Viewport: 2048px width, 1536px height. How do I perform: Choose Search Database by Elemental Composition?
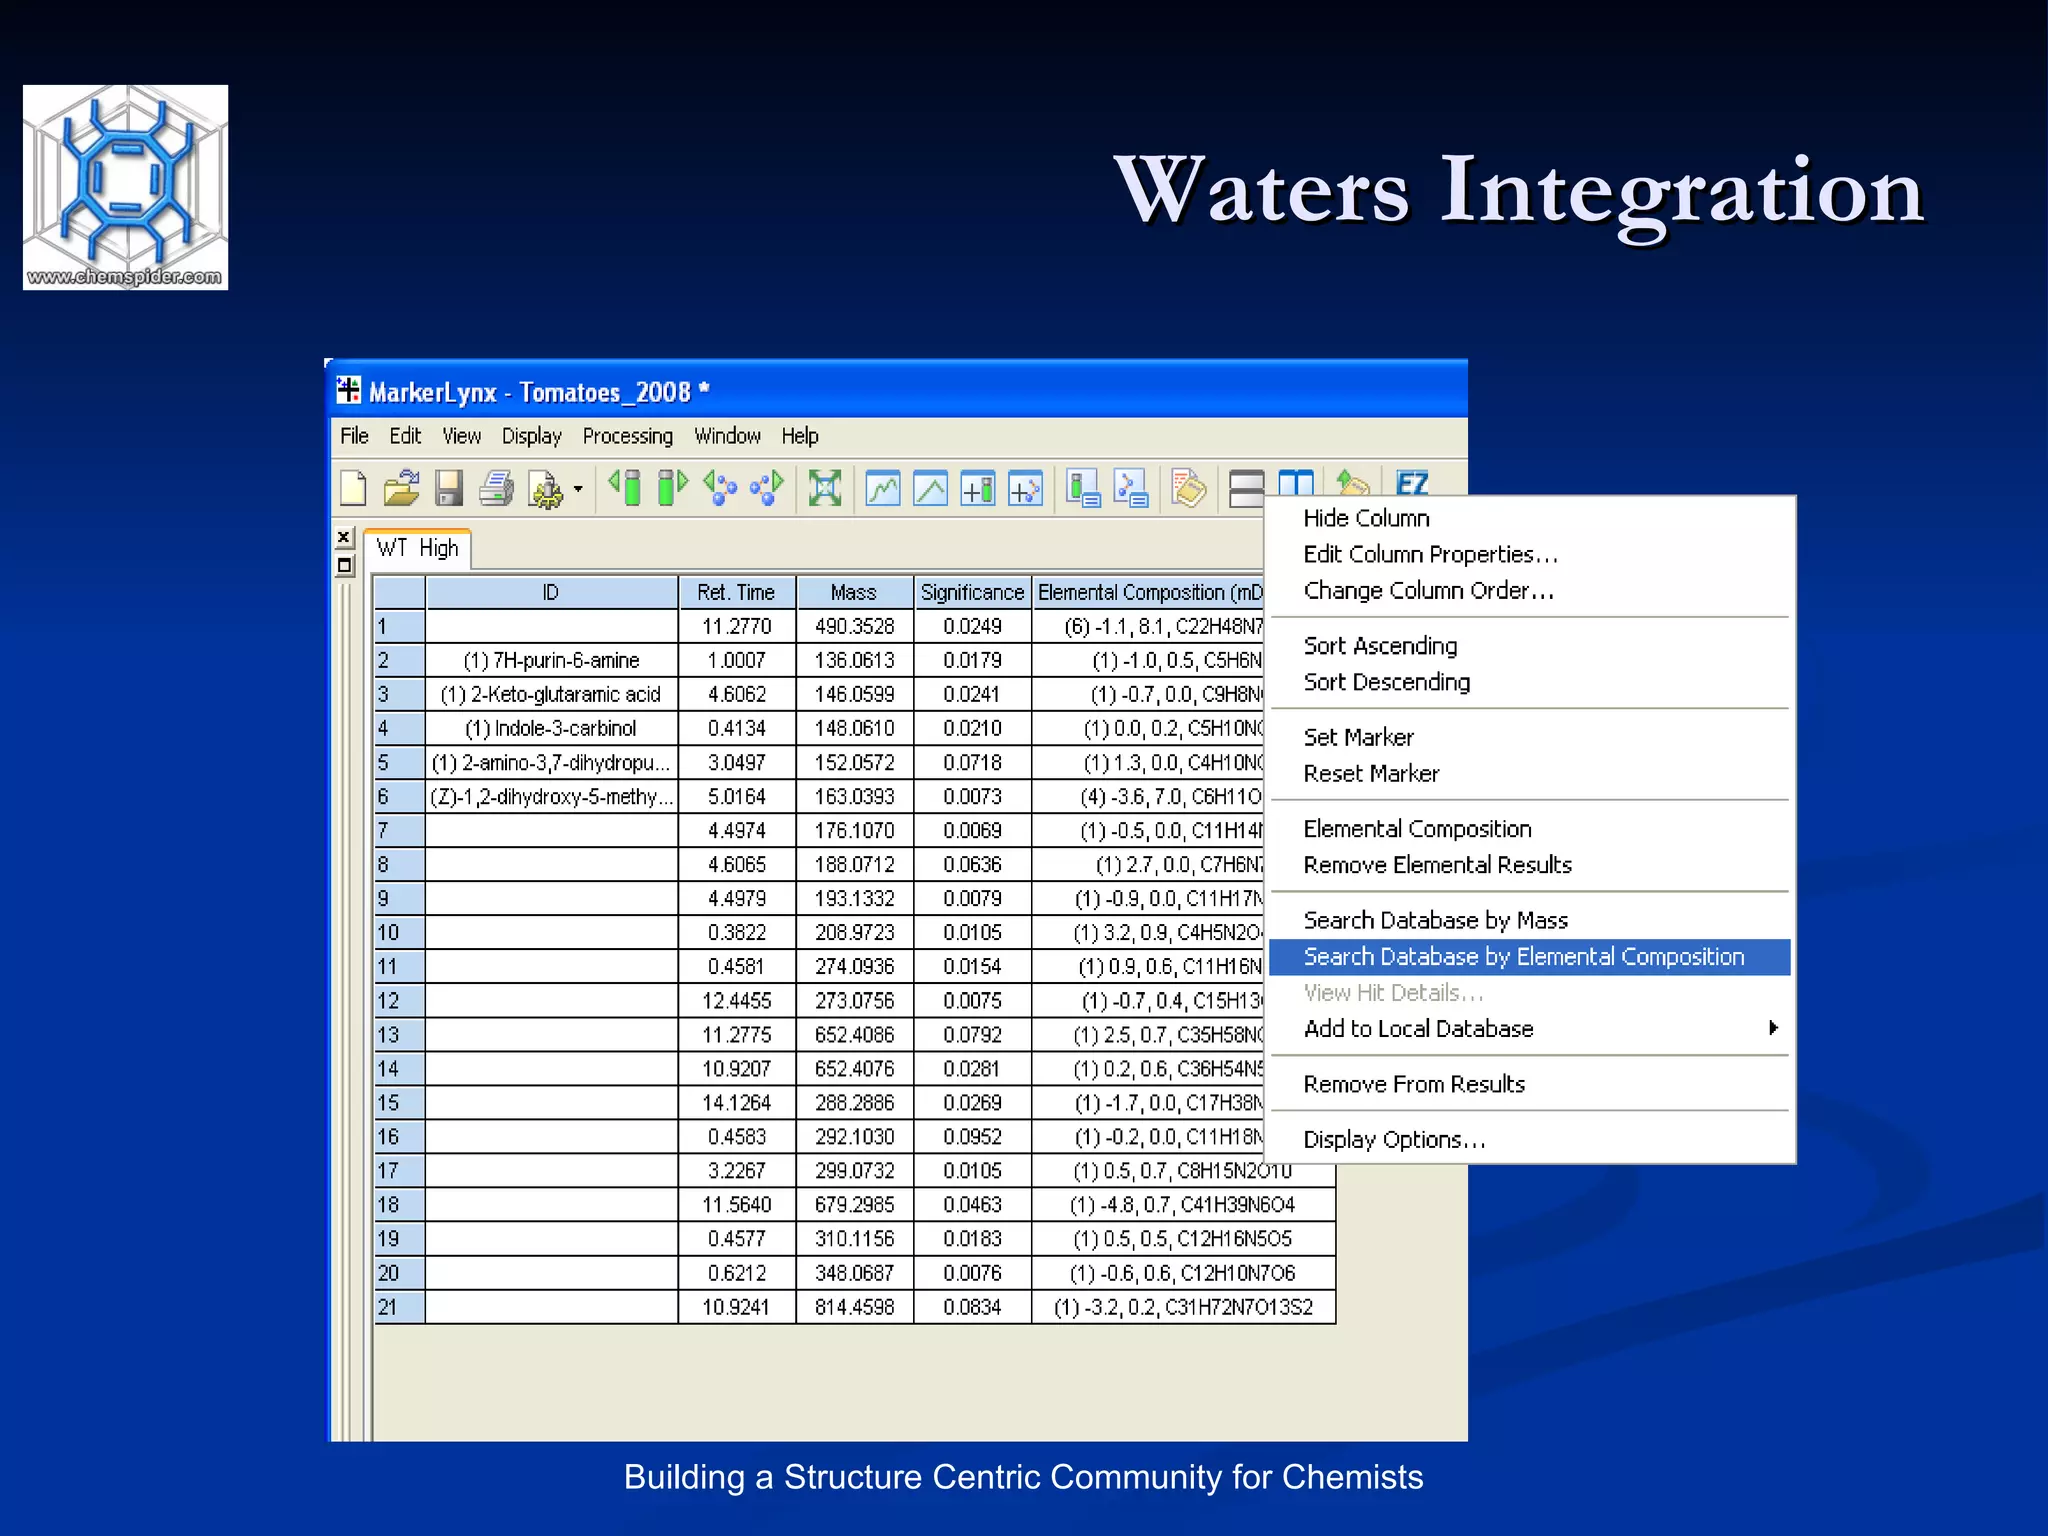coord(1529,957)
